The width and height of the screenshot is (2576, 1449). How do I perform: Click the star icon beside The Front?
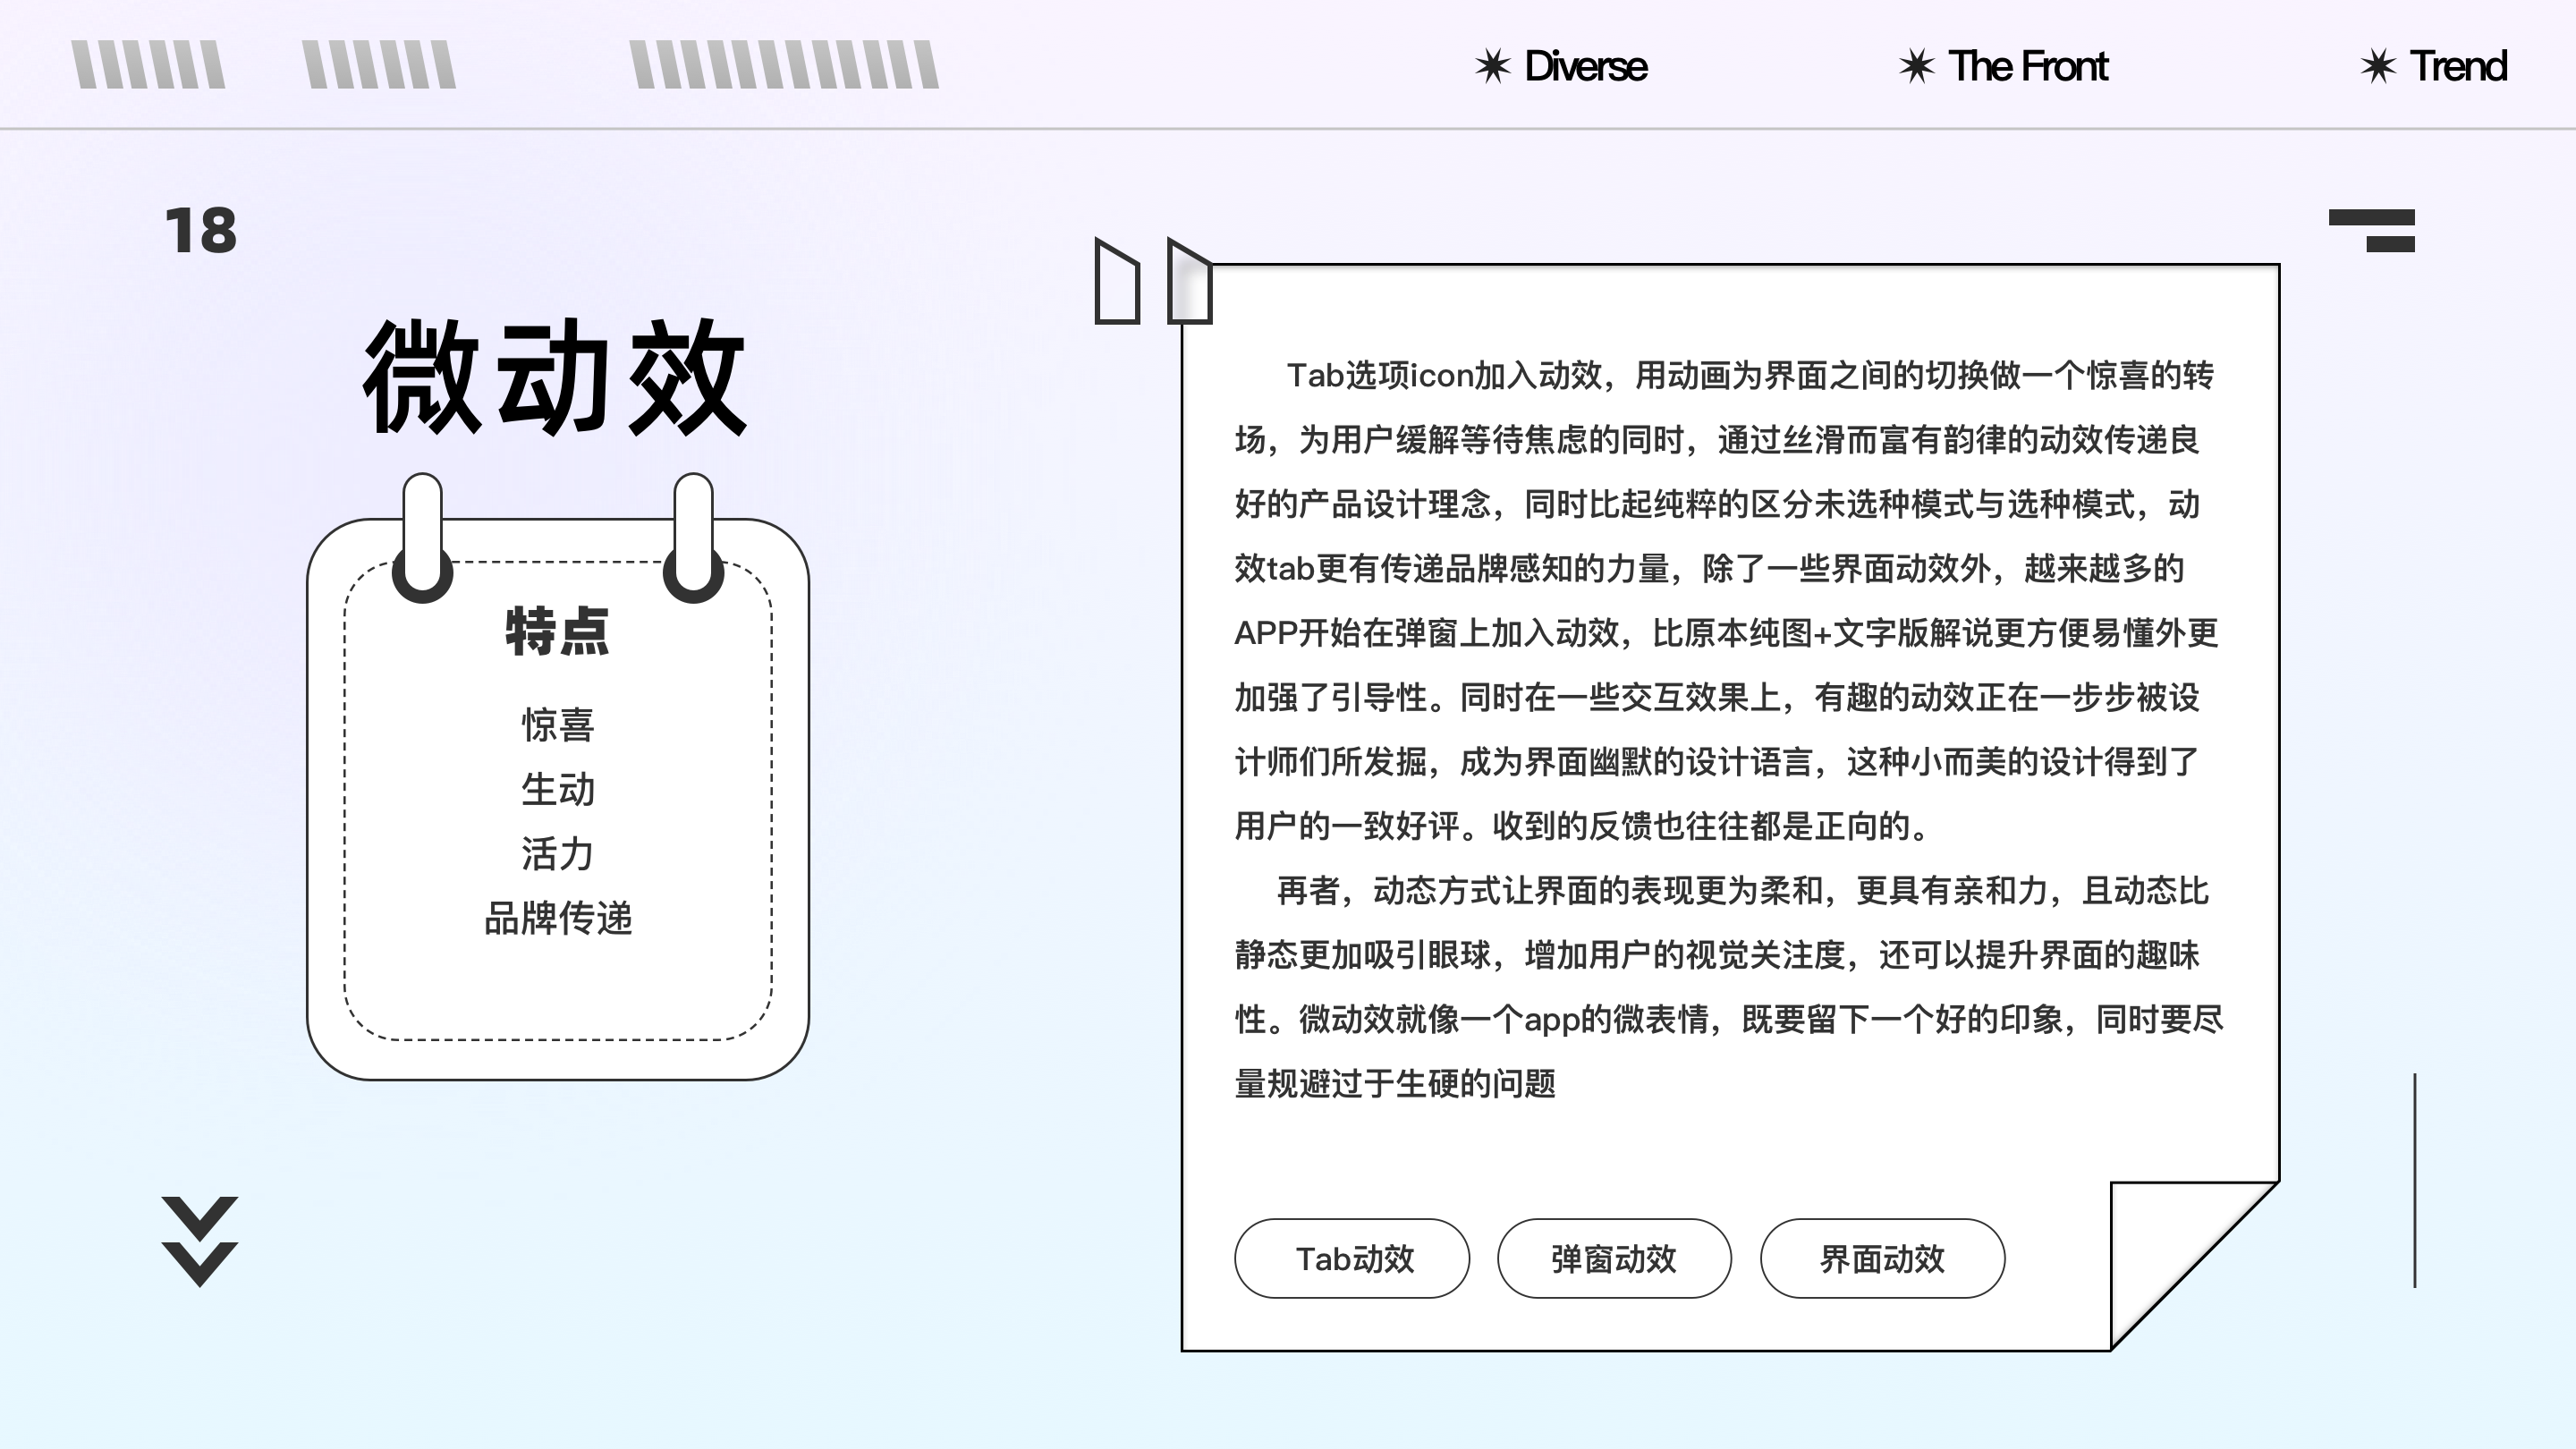click(x=1916, y=67)
